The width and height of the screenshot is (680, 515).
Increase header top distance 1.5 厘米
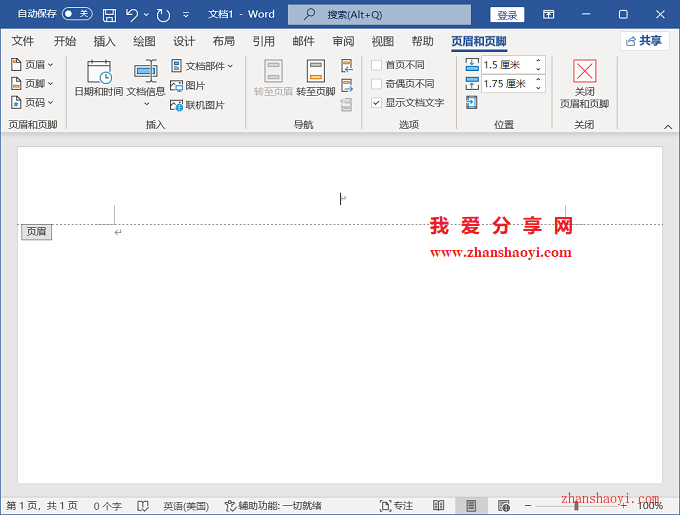(538, 61)
